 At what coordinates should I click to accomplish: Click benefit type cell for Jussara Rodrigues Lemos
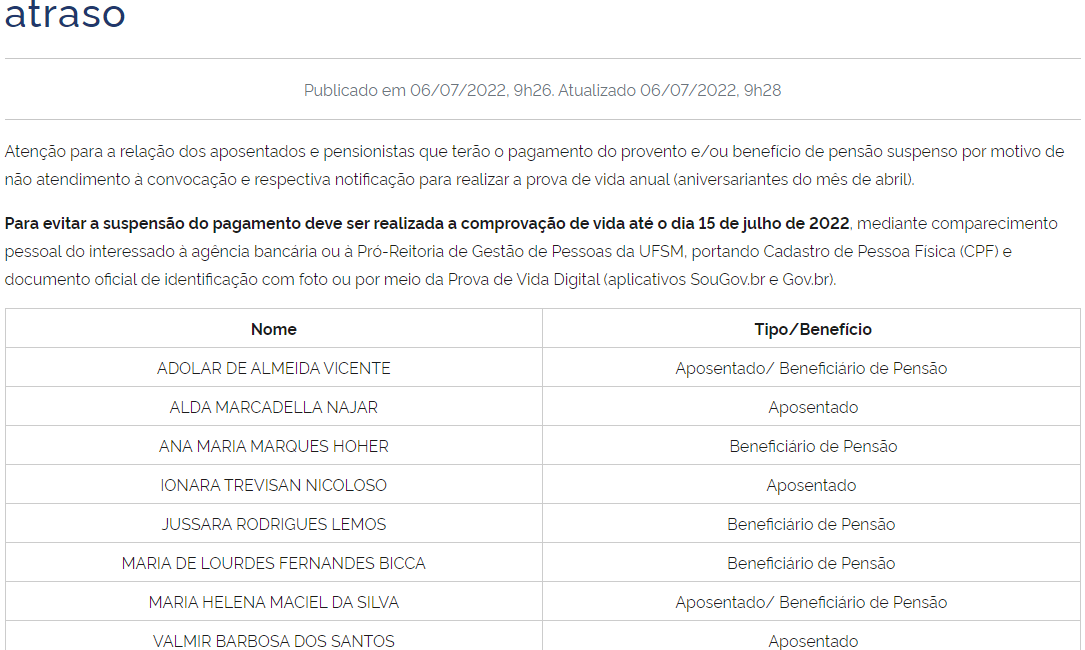(x=811, y=524)
